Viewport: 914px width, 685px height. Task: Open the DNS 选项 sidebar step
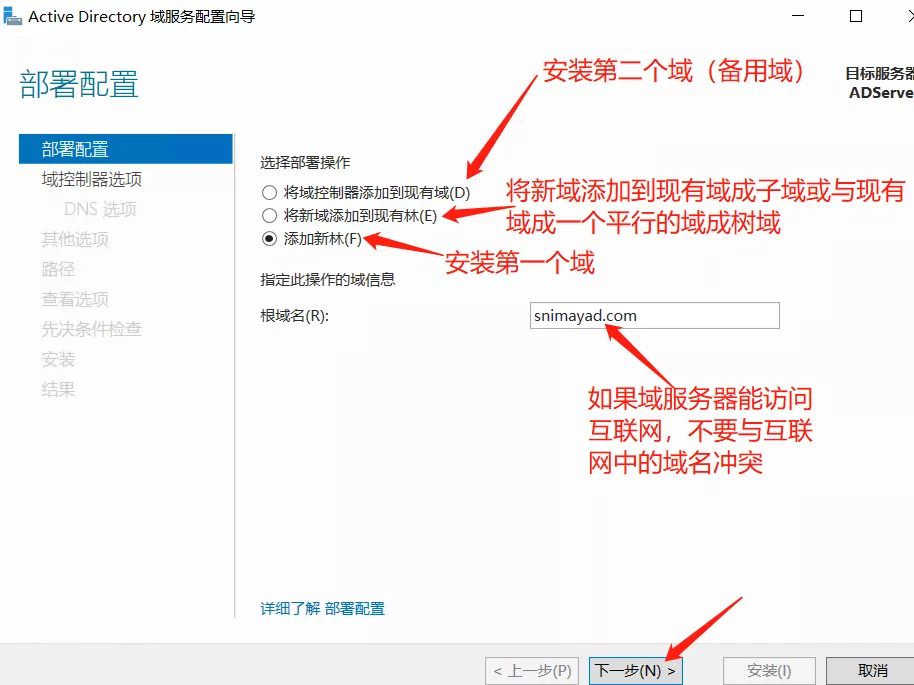[100, 209]
